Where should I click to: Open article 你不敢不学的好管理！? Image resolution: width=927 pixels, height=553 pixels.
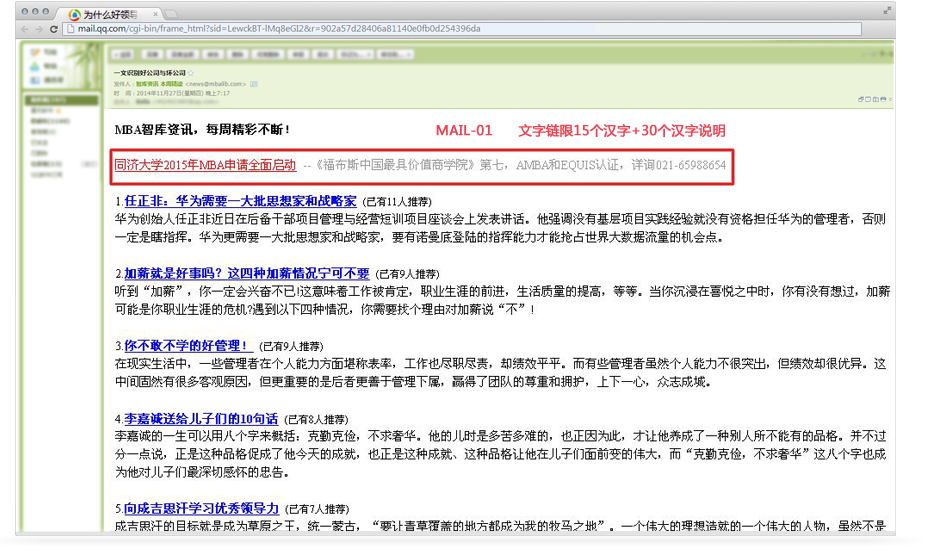pos(189,346)
